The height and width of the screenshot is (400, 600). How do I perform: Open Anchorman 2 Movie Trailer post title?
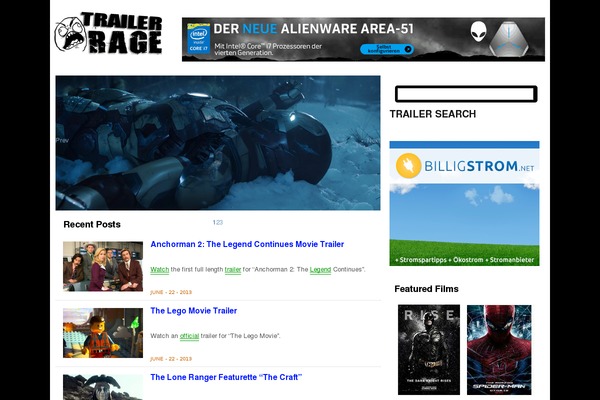point(247,244)
